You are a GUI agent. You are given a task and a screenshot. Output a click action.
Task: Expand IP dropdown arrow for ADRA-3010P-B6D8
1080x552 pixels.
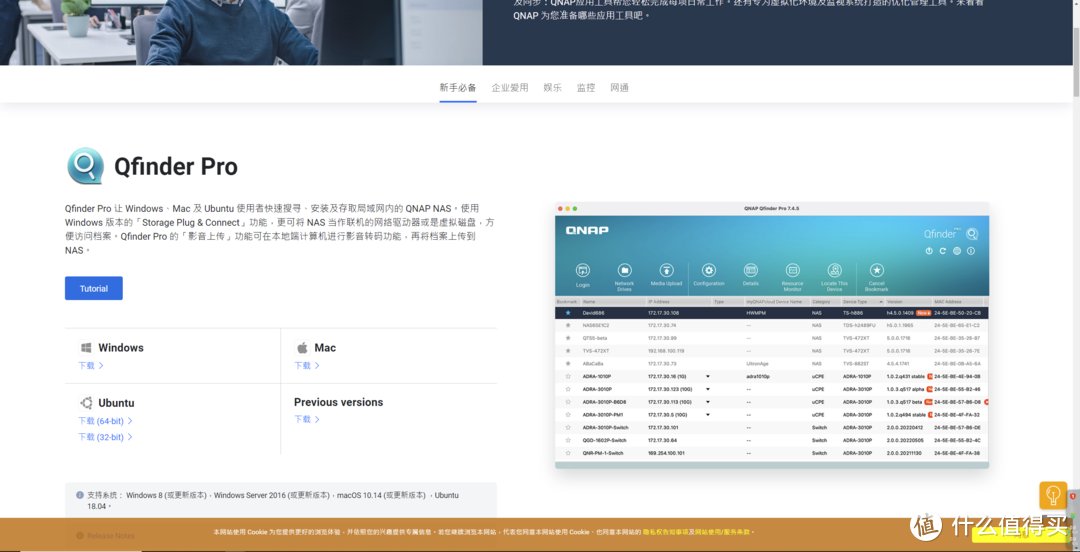[707, 402]
